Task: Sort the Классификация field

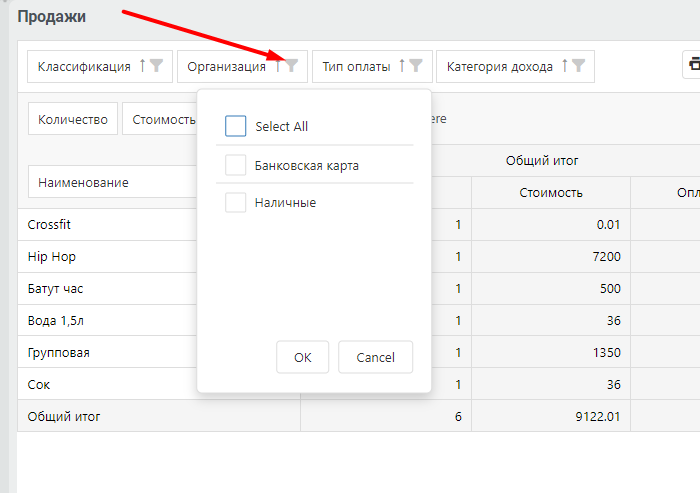Action: click(x=142, y=66)
